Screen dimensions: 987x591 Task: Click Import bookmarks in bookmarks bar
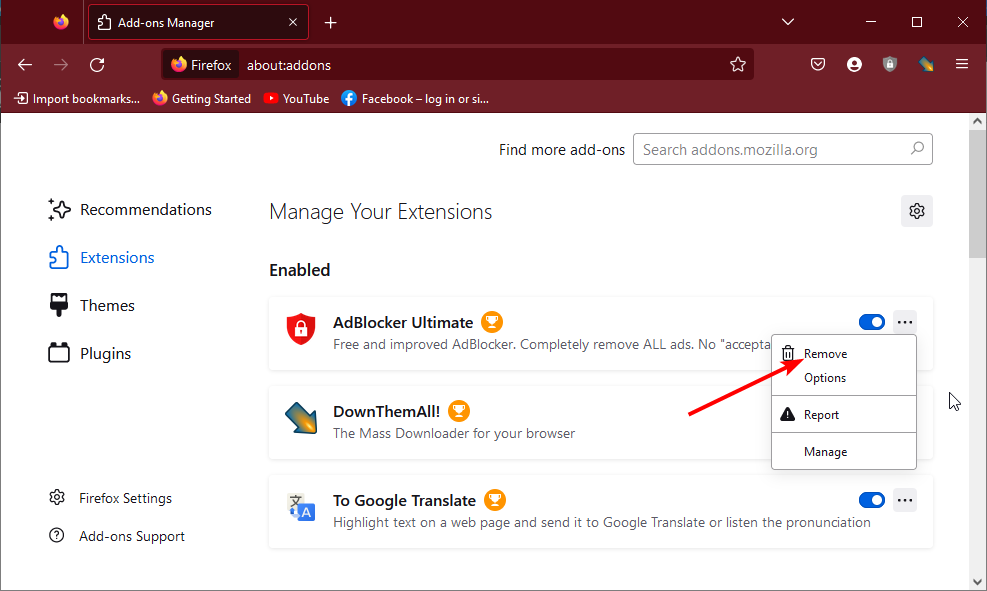(77, 99)
